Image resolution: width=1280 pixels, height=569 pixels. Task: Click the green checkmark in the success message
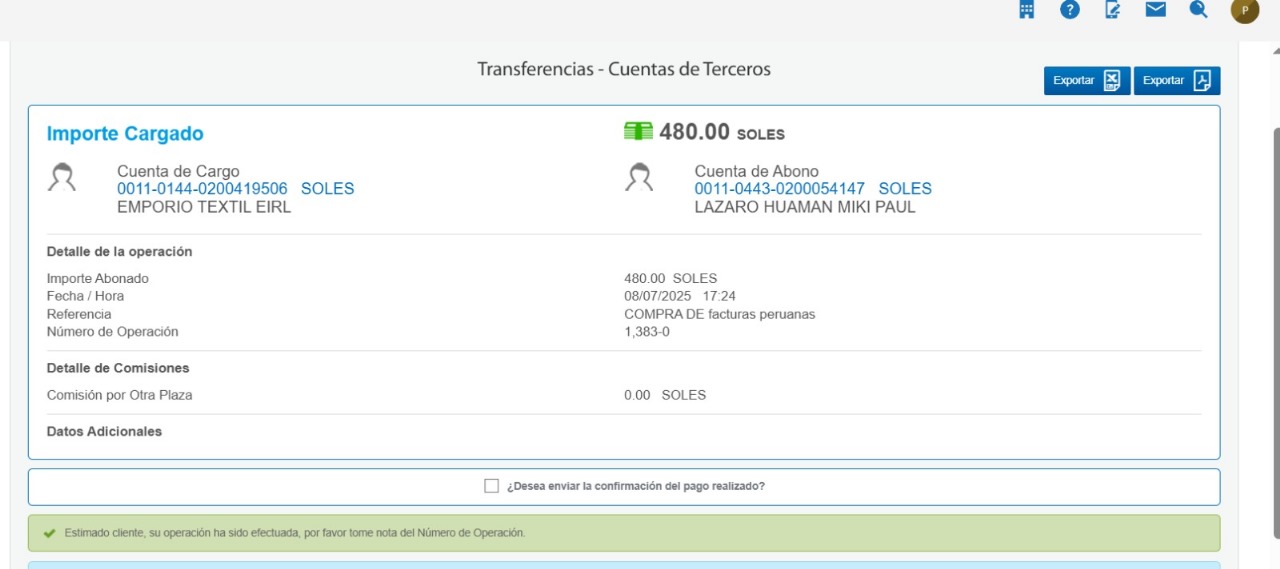[49, 533]
